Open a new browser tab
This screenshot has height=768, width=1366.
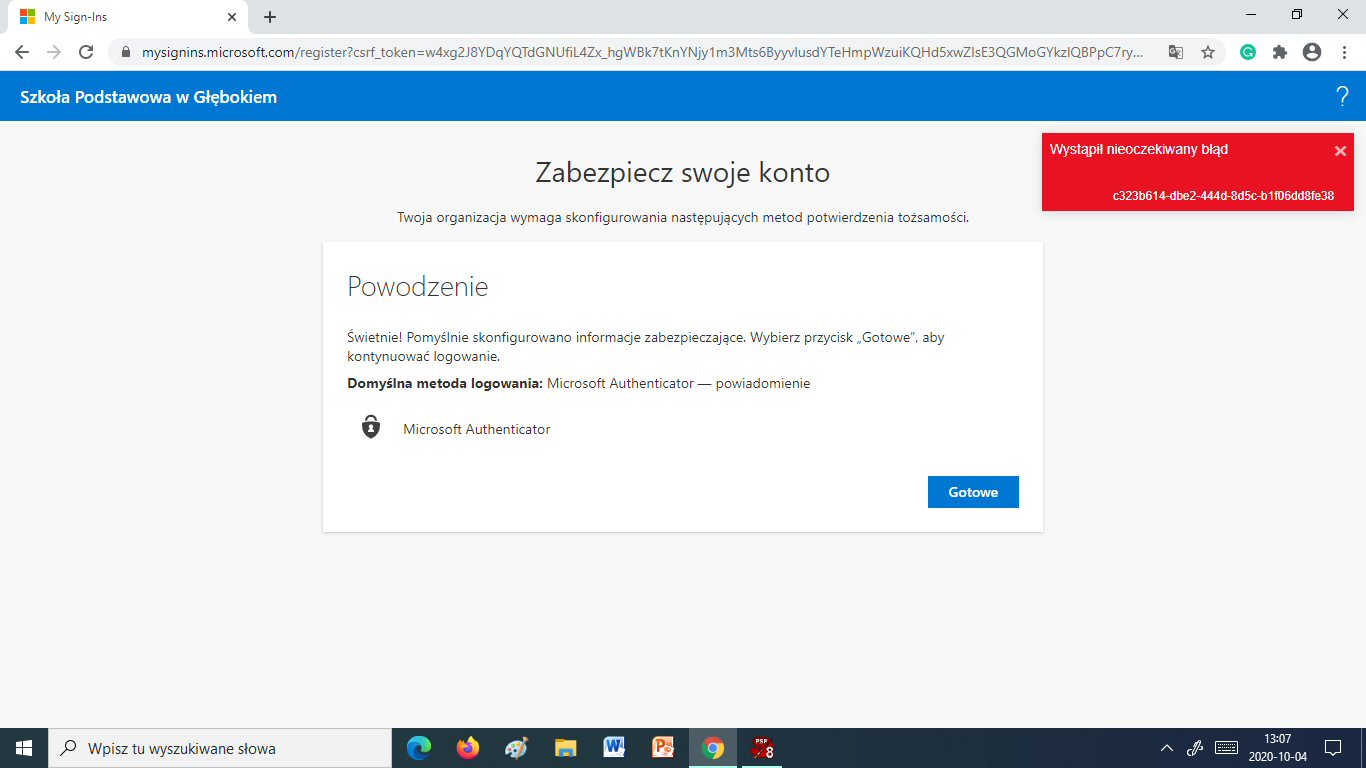pyautogui.click(x=270, y=17)
